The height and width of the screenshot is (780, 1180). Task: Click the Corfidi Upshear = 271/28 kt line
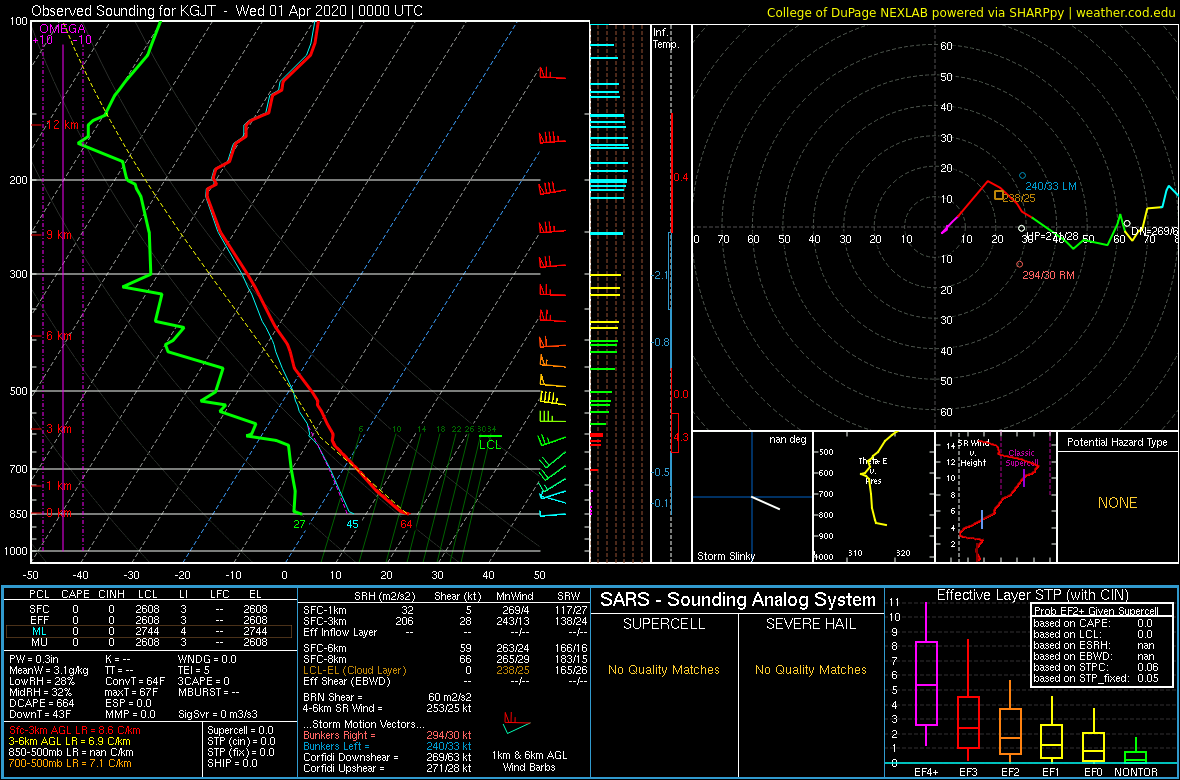click(387, 769)
